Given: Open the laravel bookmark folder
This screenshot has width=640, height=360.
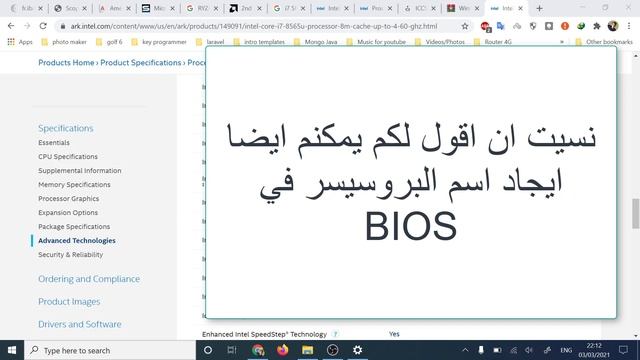Looking at the screenshot, I should click(210, 42).
